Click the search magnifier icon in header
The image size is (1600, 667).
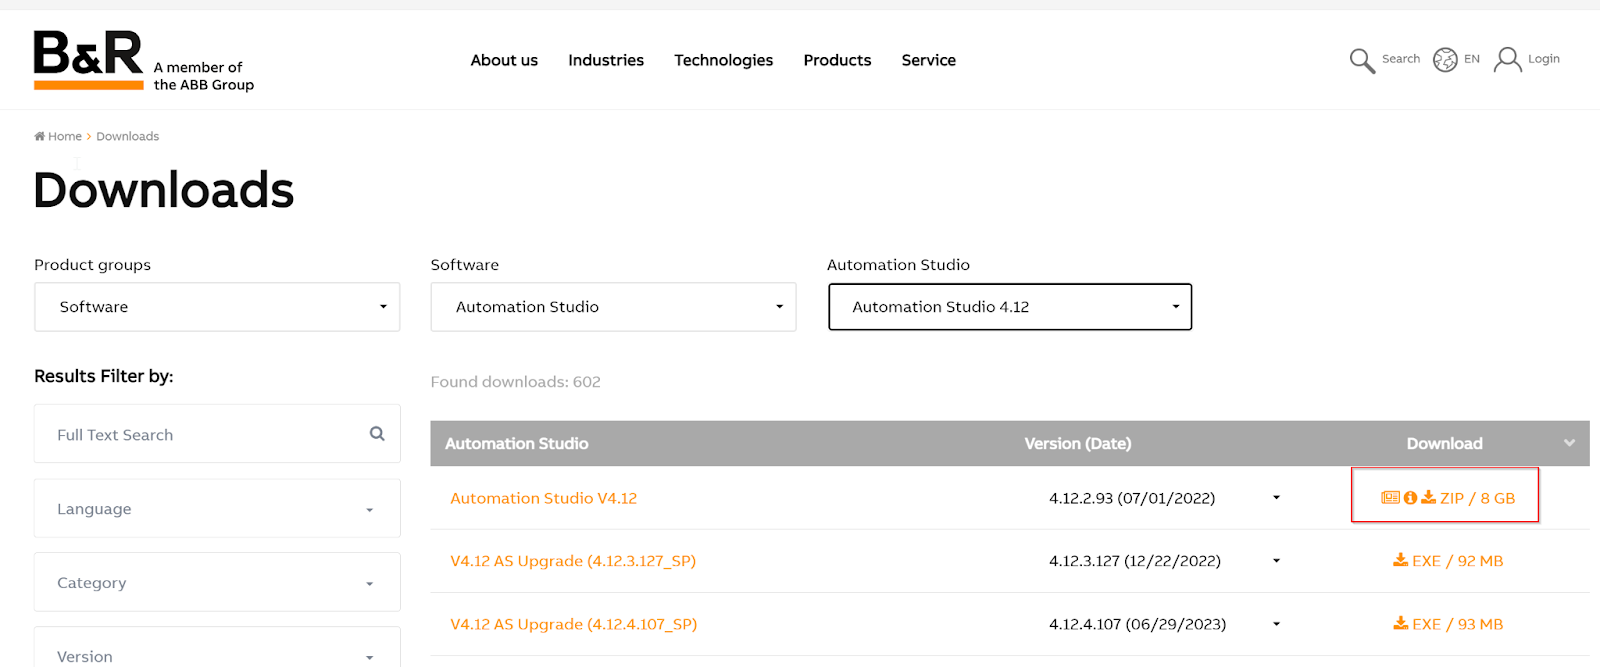point(1362,61)
